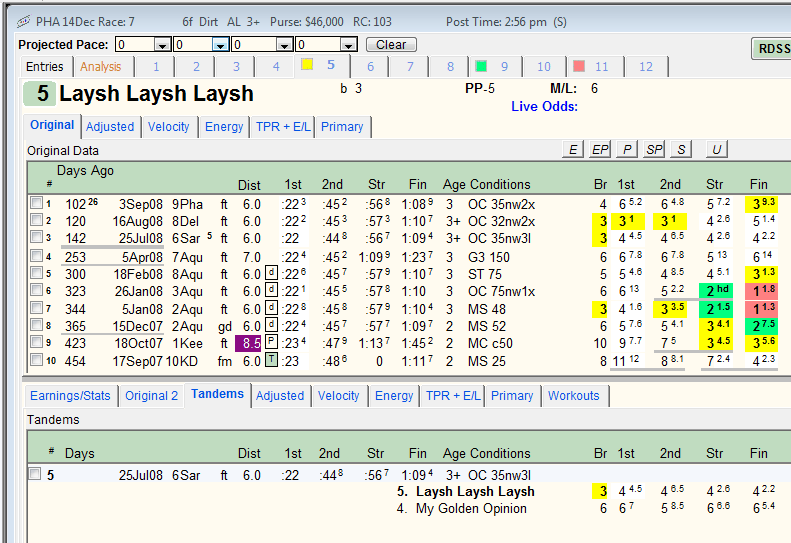
Task: Select the SP running style button
Action: 654,149
